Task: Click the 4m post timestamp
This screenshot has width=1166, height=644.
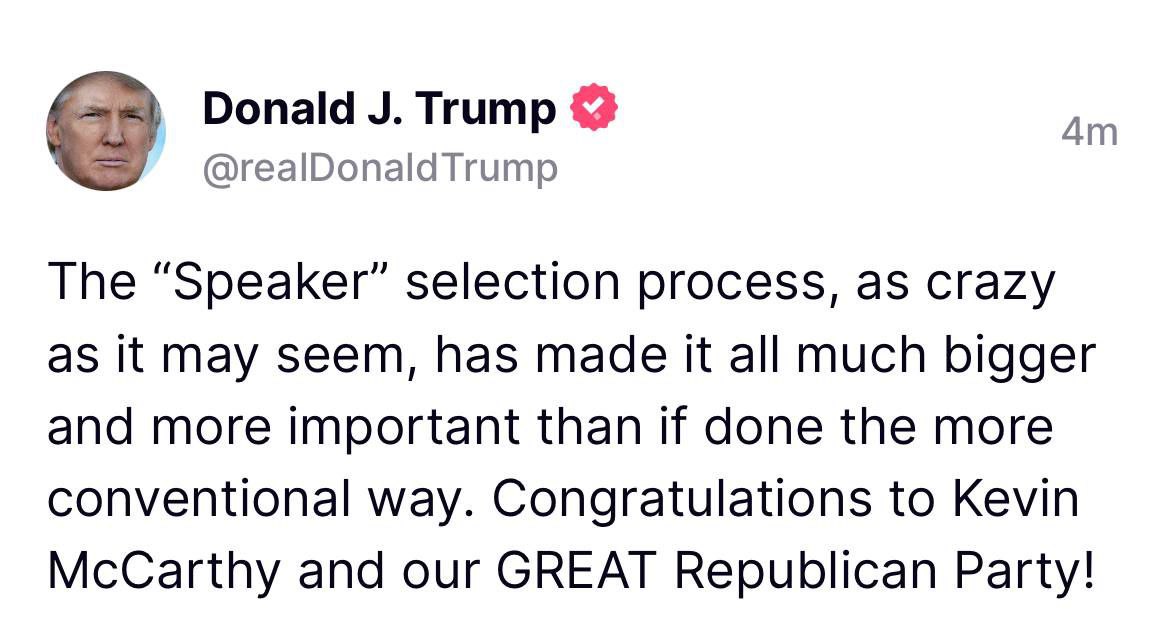Action: tap(1088, 131)
